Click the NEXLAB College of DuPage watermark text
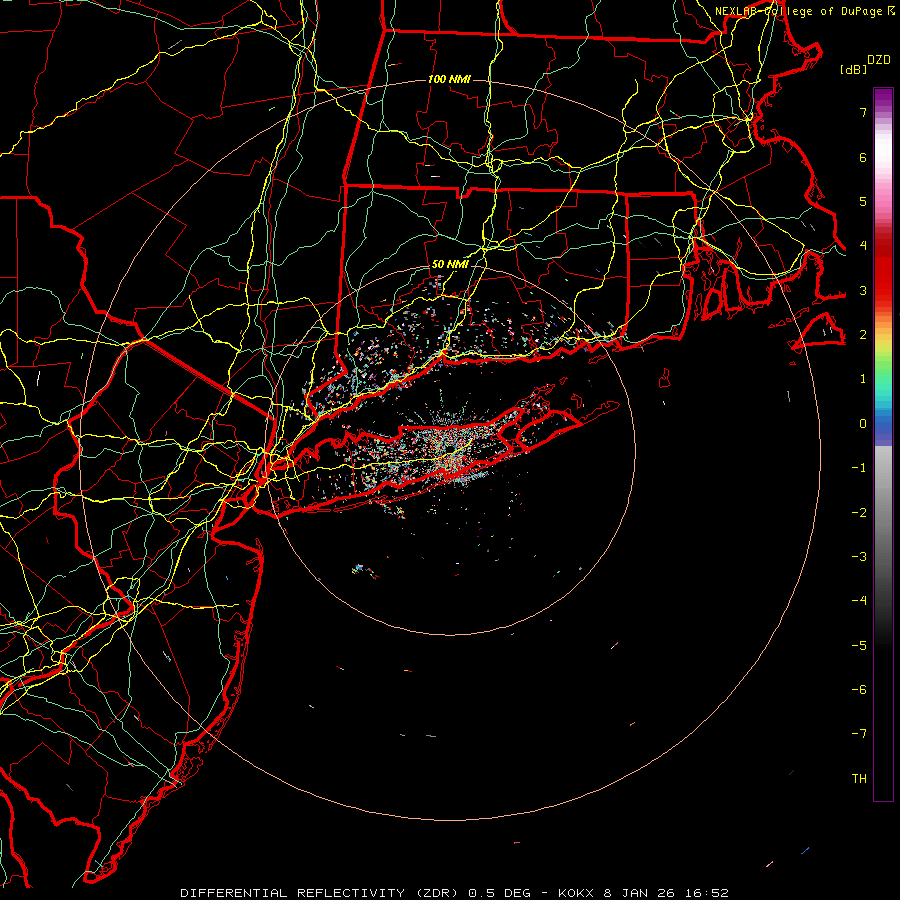Screen dimensions: 900x900 [804, 11]
